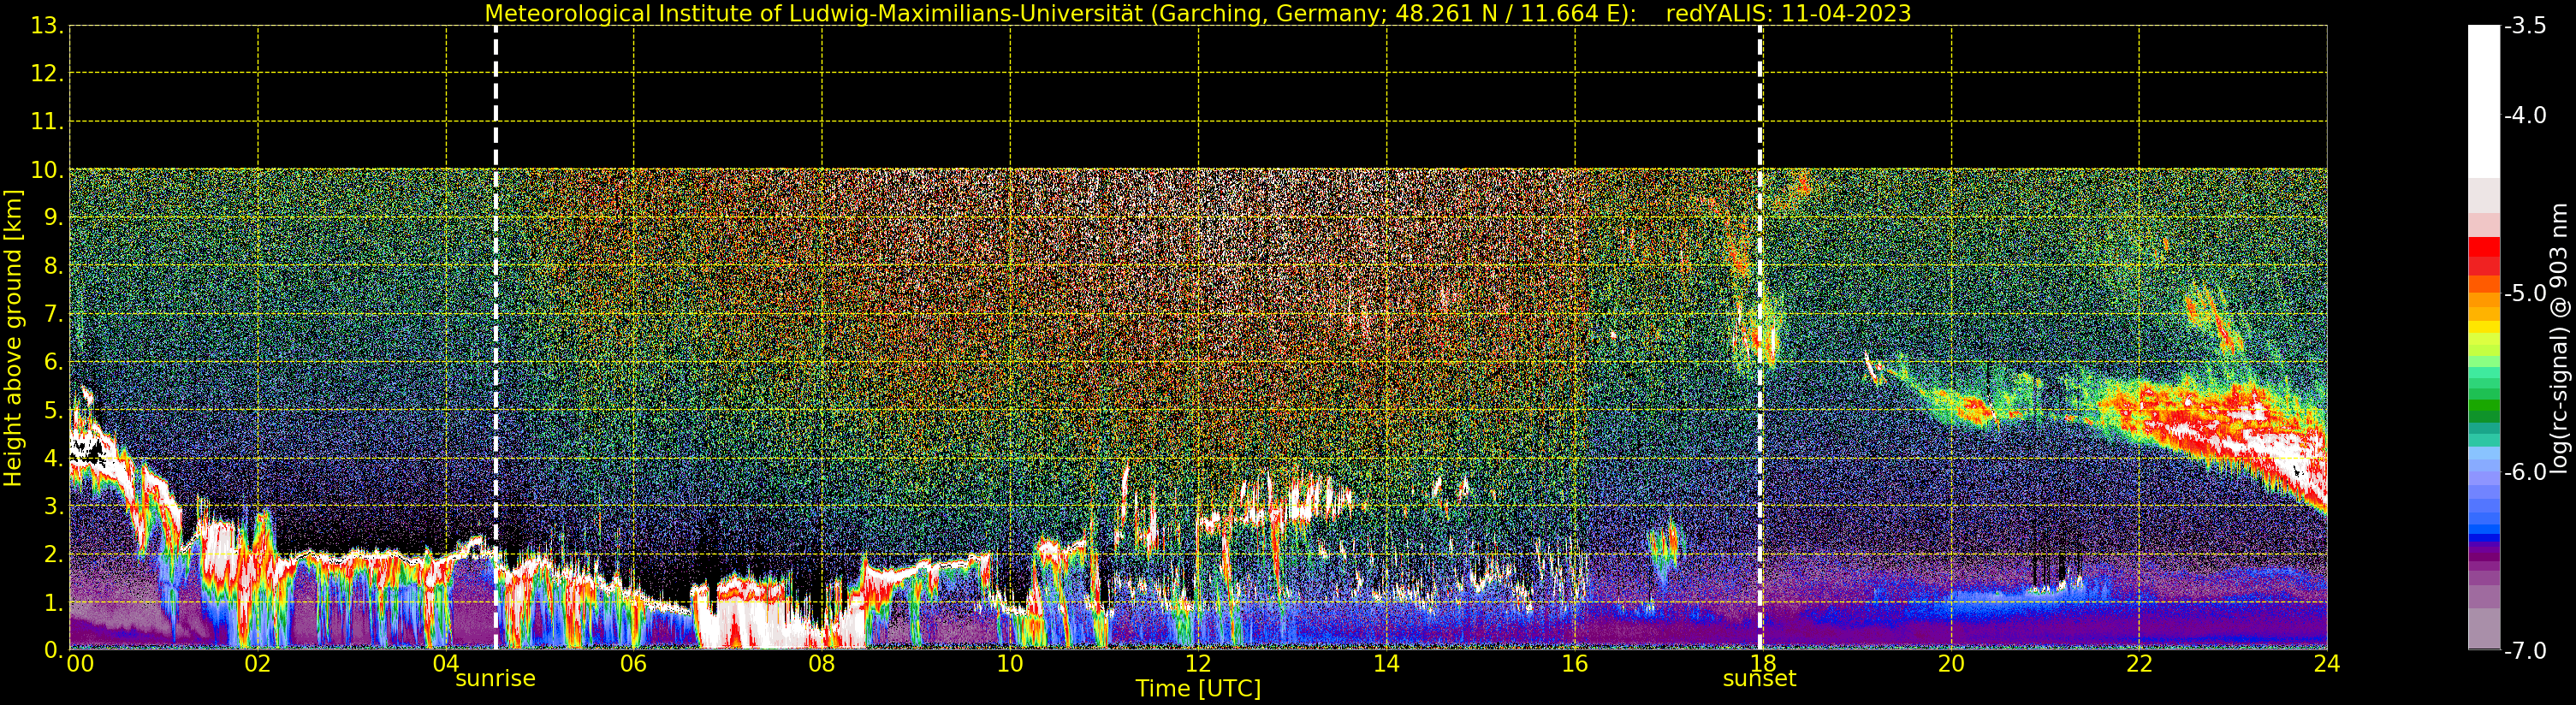The image size is (2576, 705).
Task: Click the 2 tick on the height axis
Action: click(52, 554)
